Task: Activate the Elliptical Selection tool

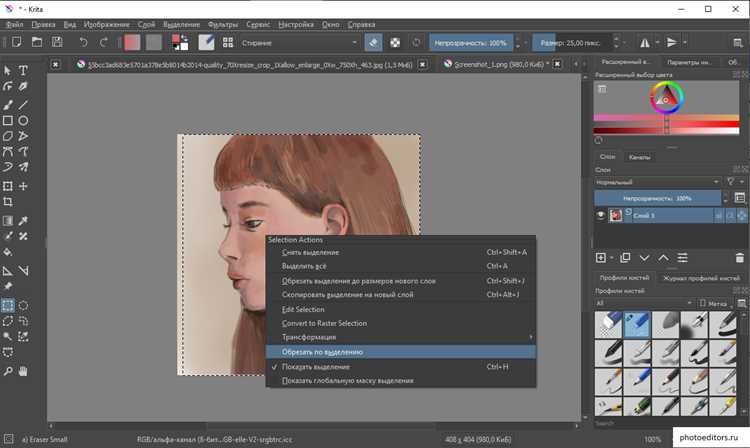Action: pos(23,306)
